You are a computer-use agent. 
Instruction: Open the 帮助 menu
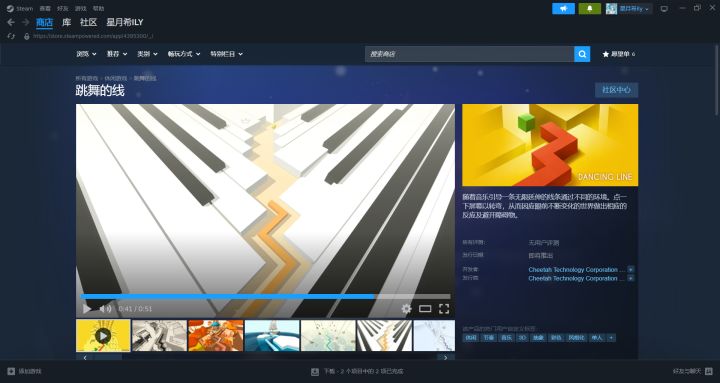(98, 8)
